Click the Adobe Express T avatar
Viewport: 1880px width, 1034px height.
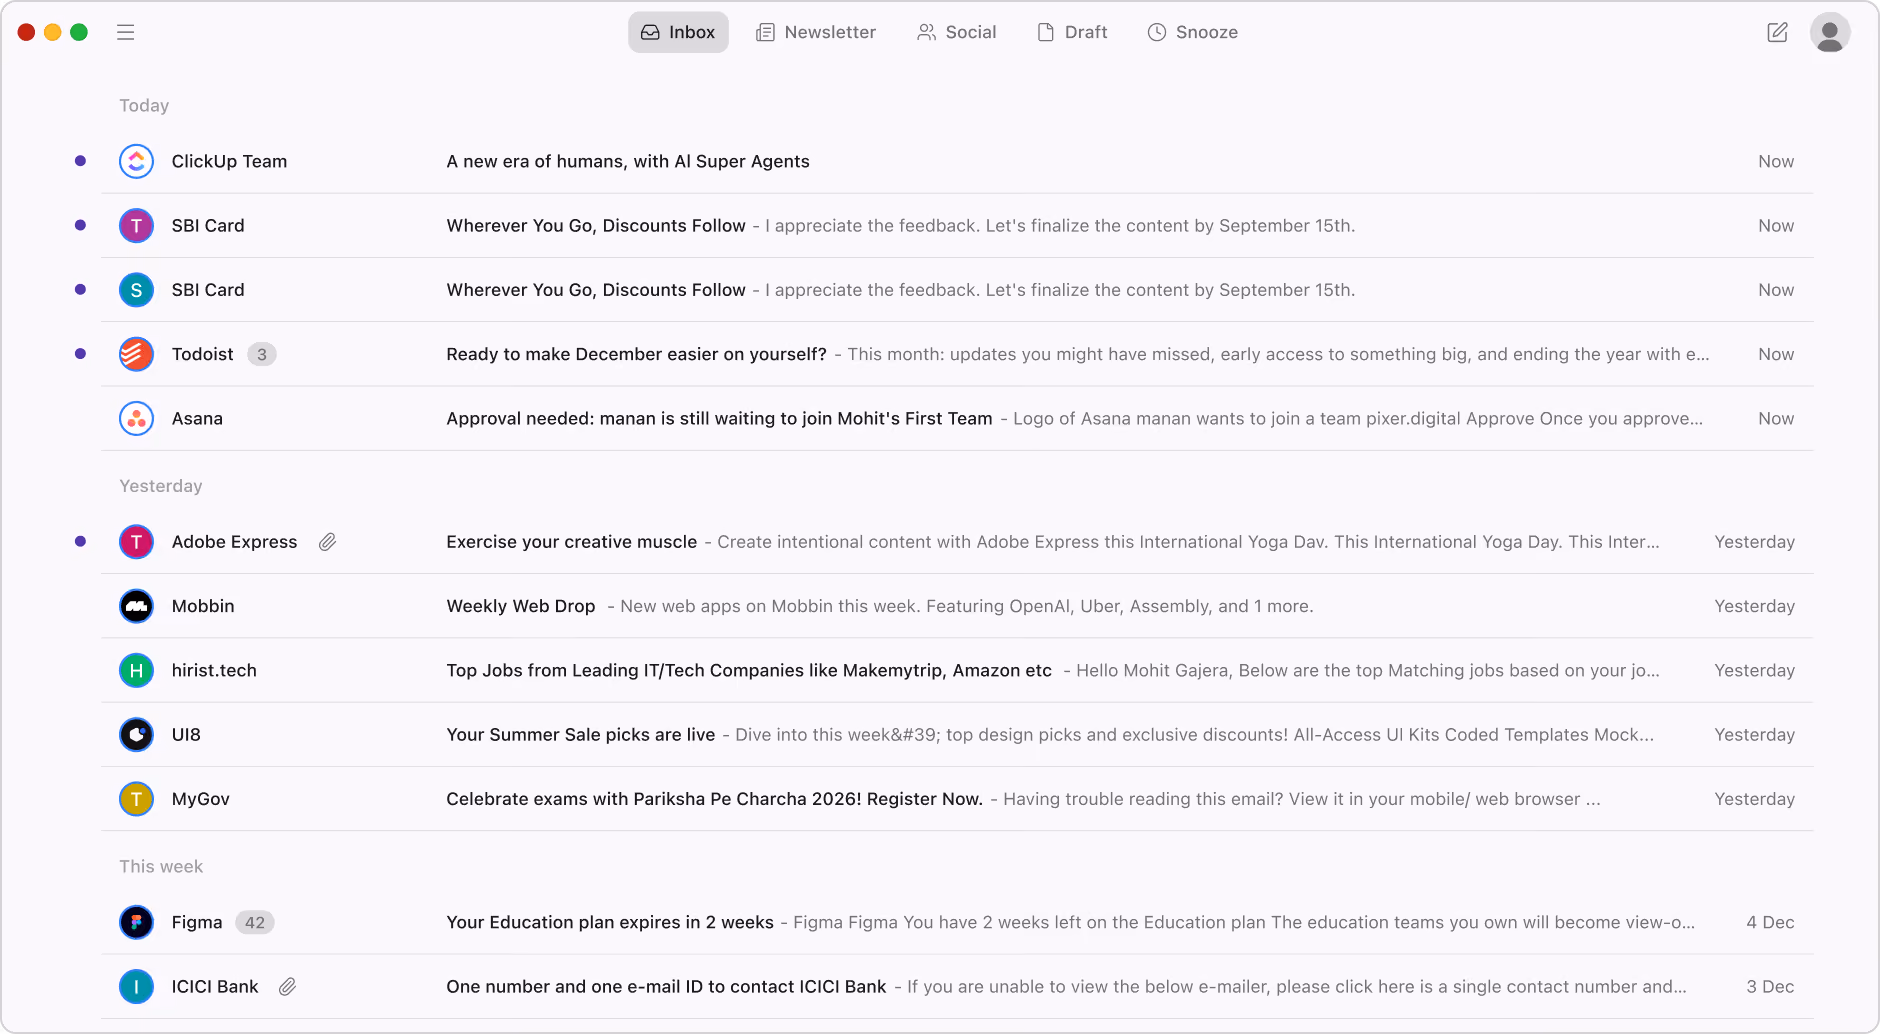[x=136, y=542]
